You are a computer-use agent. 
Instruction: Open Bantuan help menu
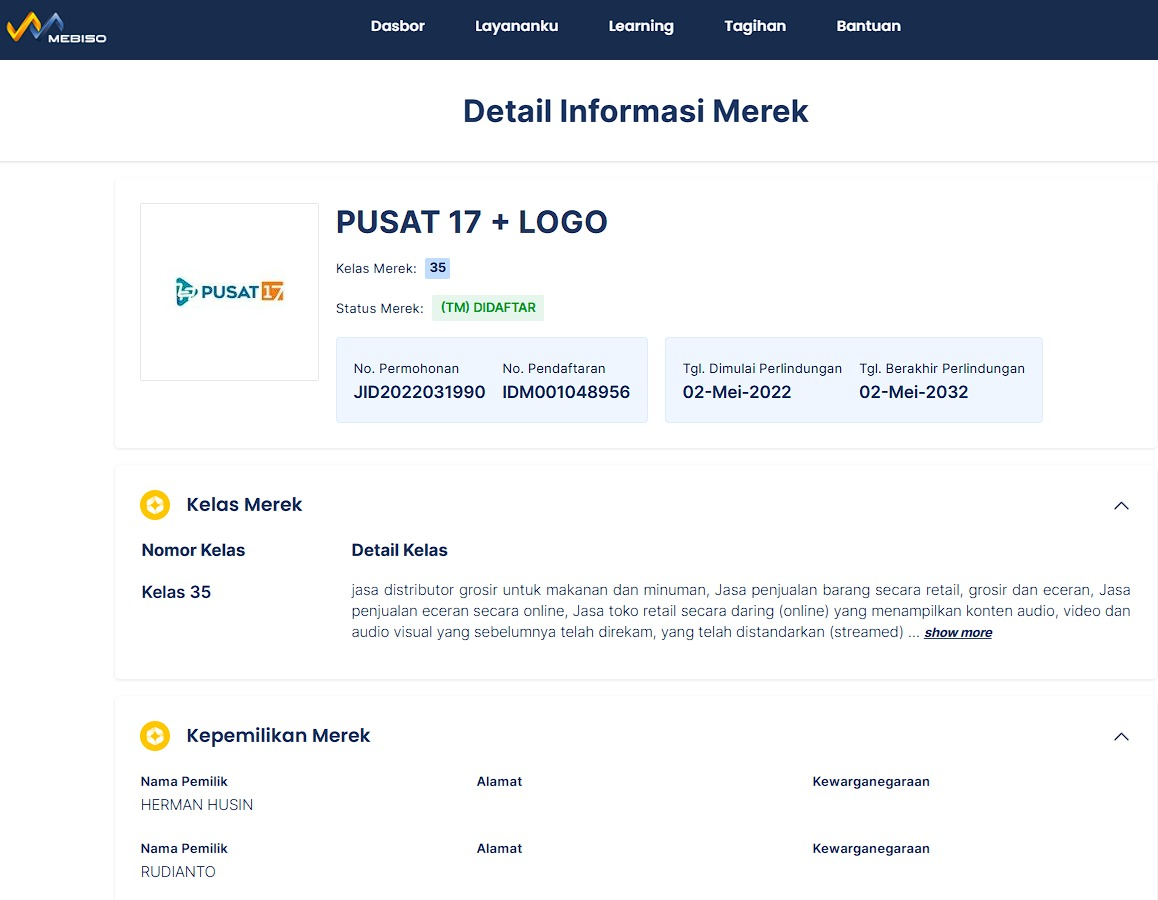(x=868, y=26)
